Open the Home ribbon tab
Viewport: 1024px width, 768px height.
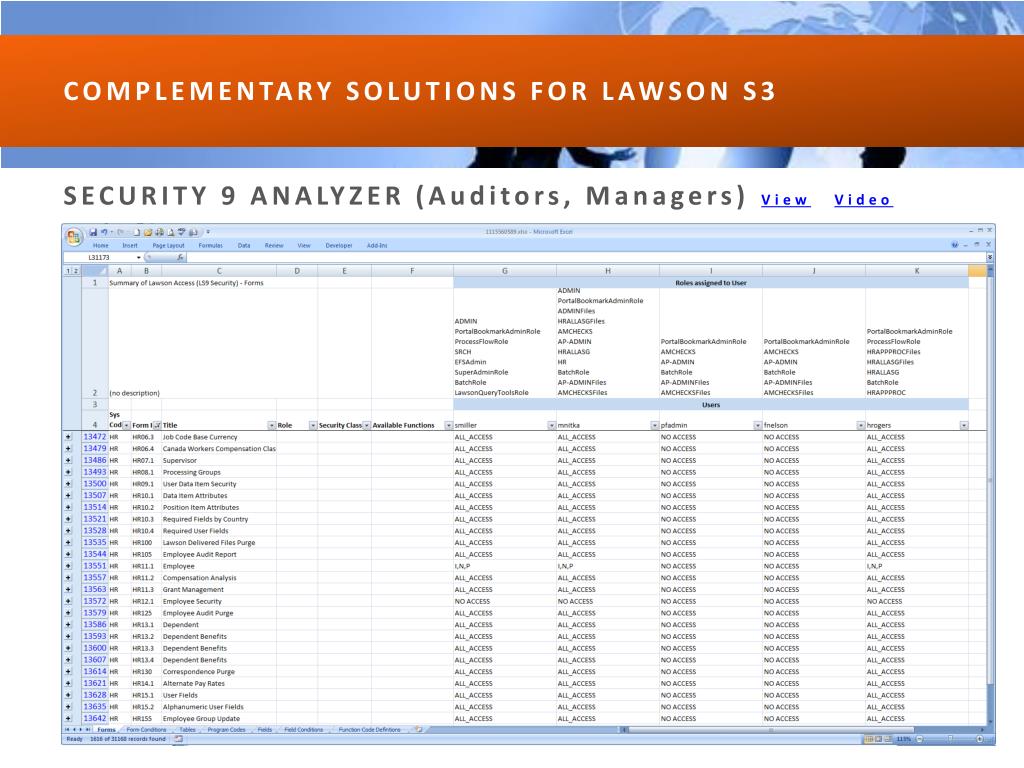pyautogui.click(x=101, y=246)
